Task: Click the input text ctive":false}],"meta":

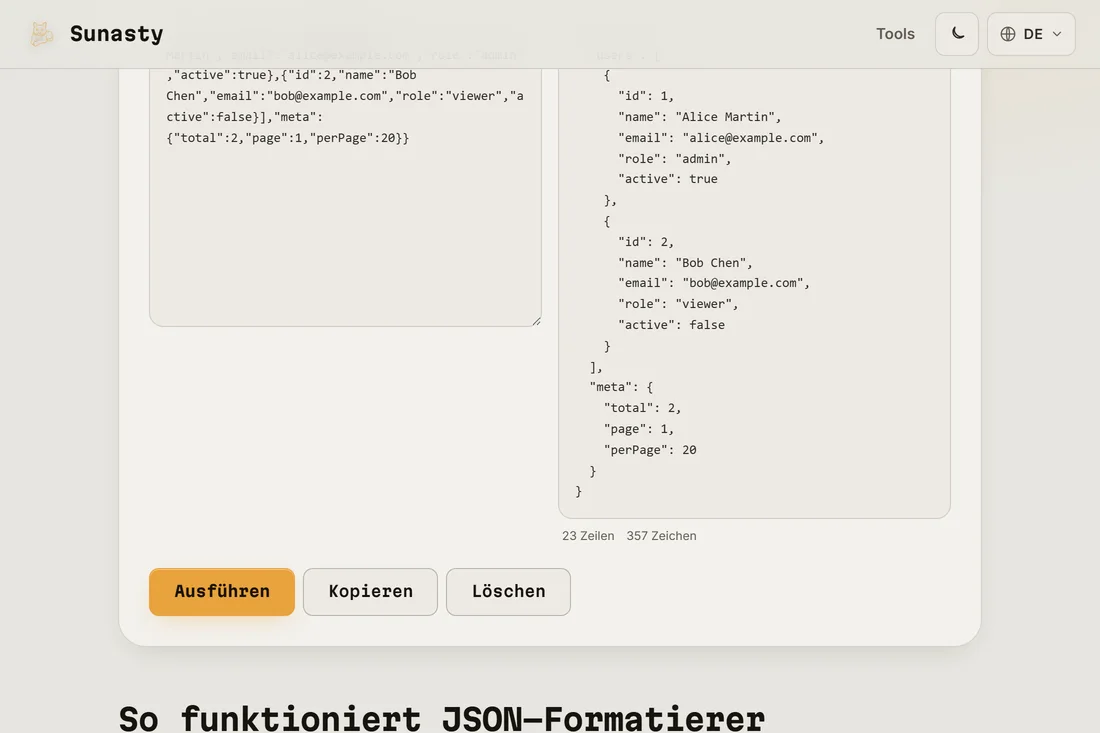Action: point(244,116)
